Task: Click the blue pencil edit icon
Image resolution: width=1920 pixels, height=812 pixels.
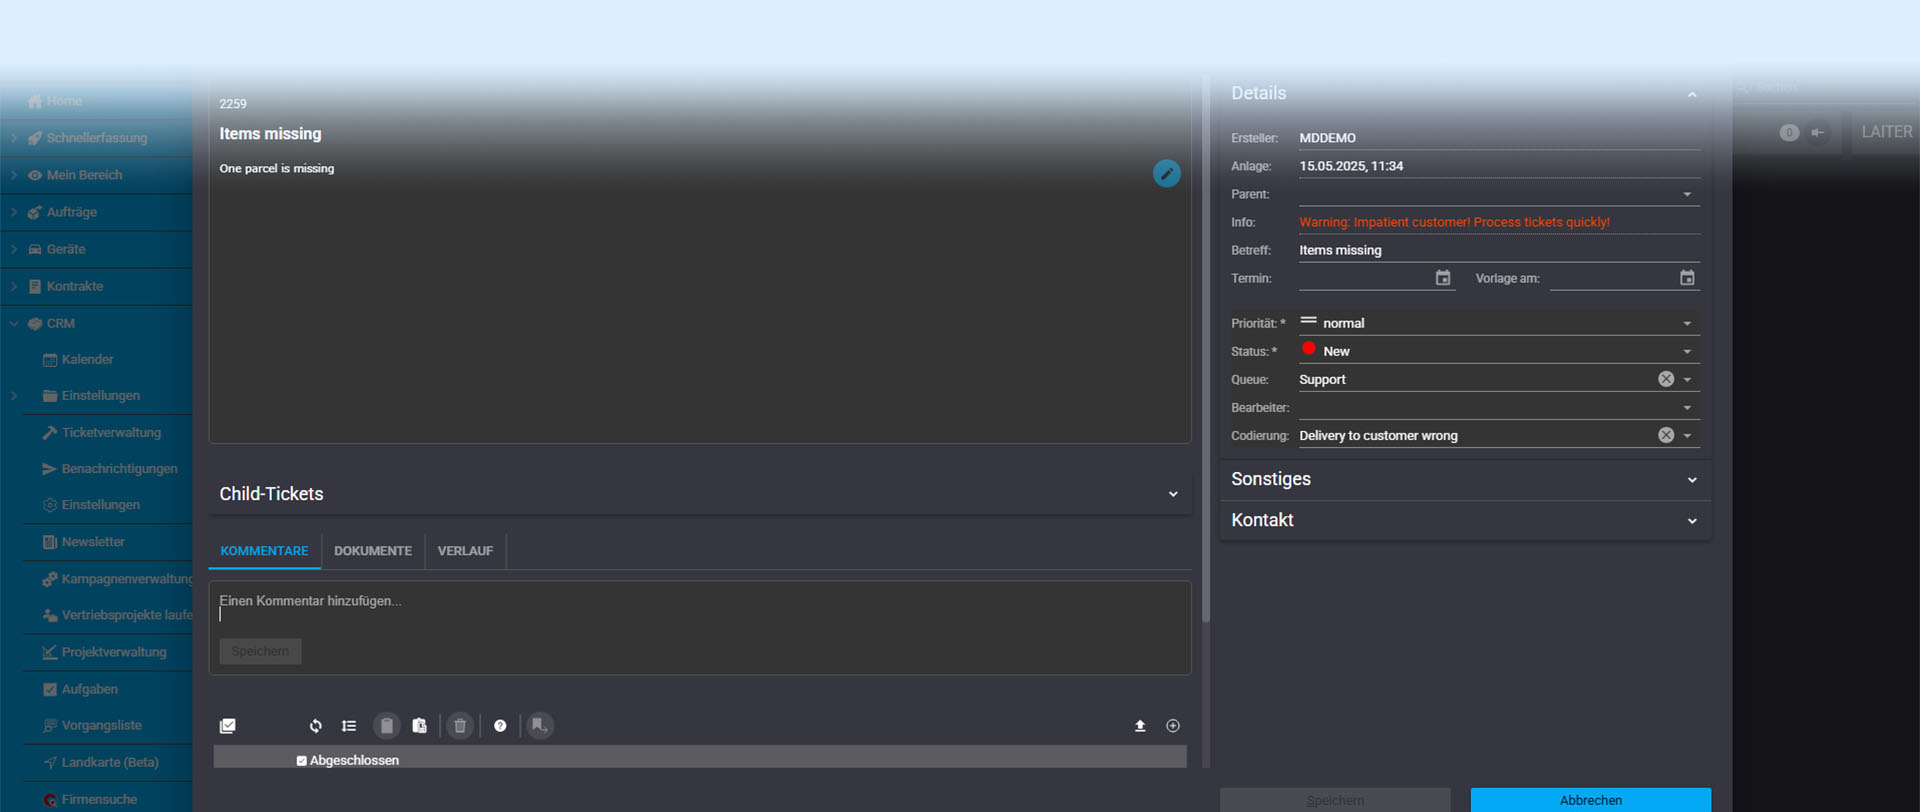Action: [1166, 173]
